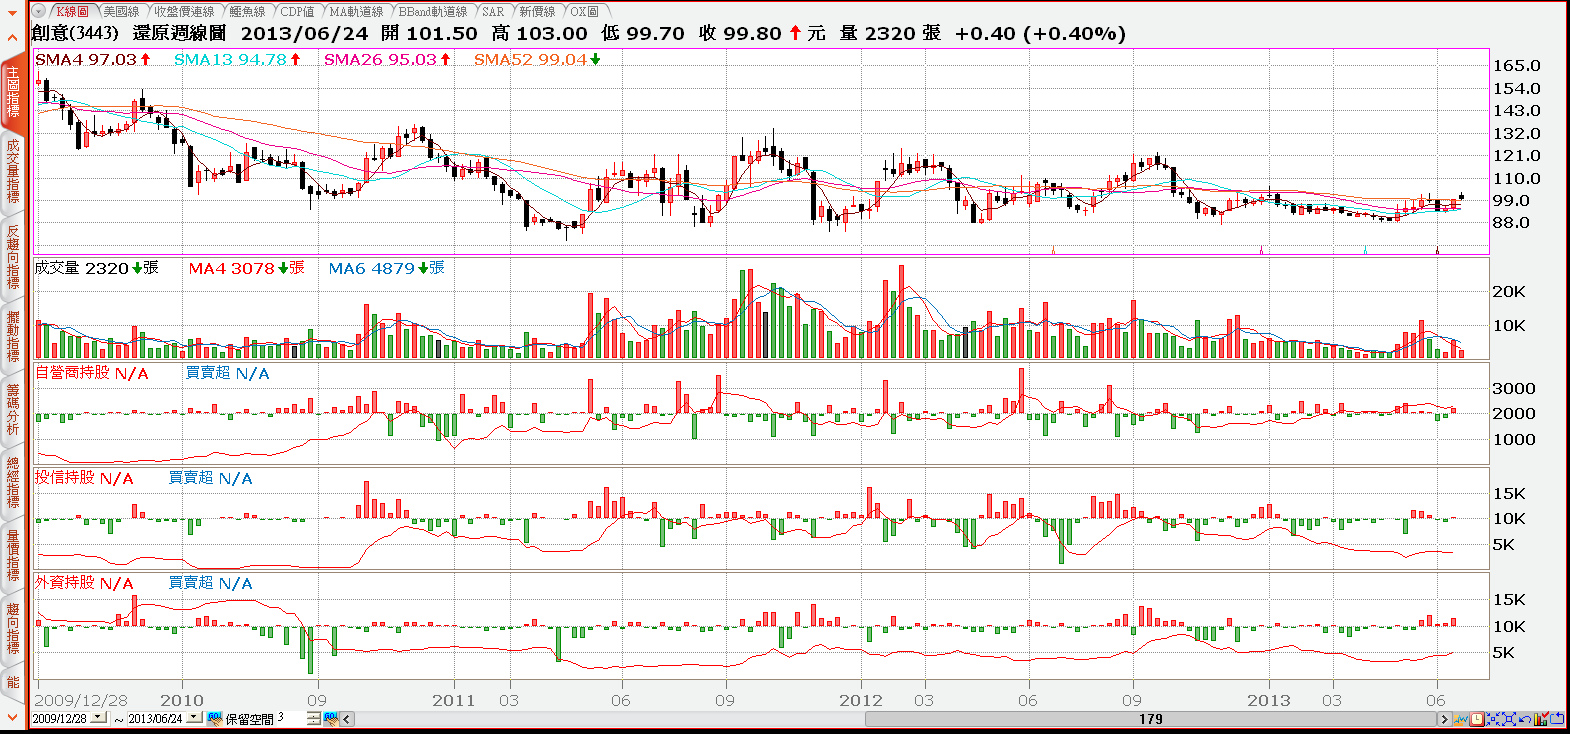Click the 自營商持股 N/A label

pos(91,373)
